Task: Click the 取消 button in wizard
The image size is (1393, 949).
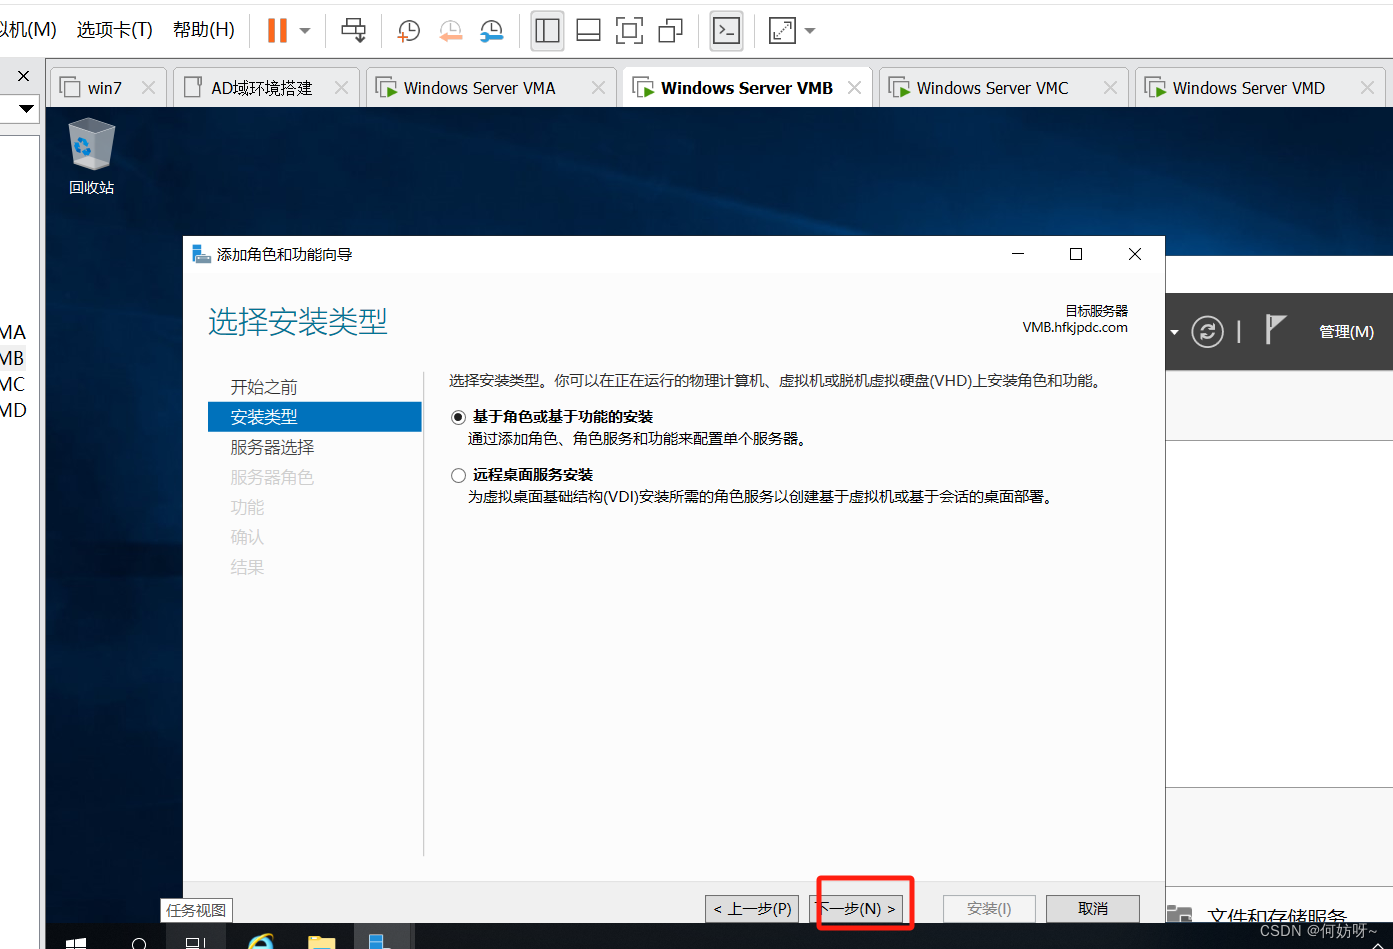Action: pyautogui.click(x=1092, y=908)
